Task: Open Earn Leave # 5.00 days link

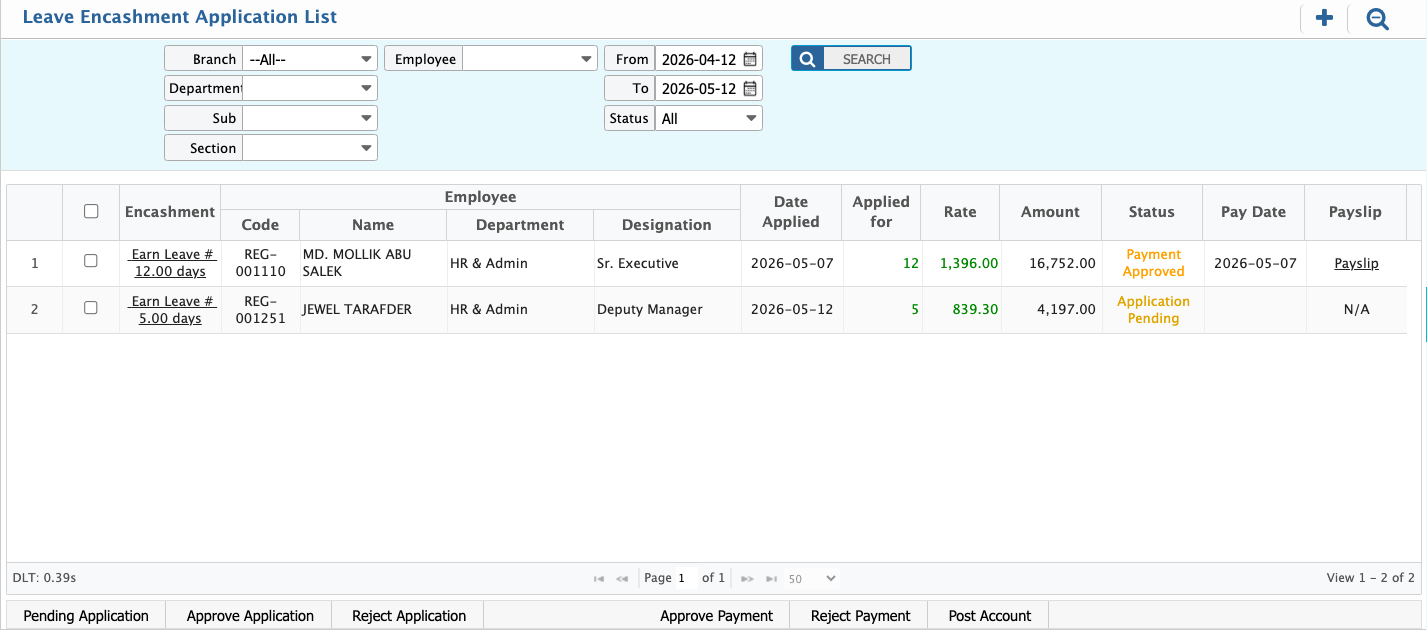Action: (170, 310)
